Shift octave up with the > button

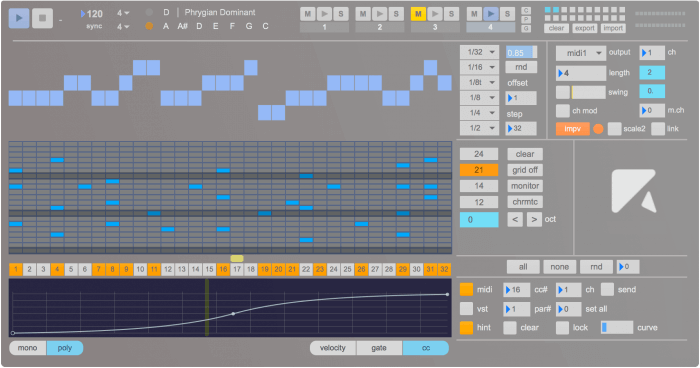534,219
